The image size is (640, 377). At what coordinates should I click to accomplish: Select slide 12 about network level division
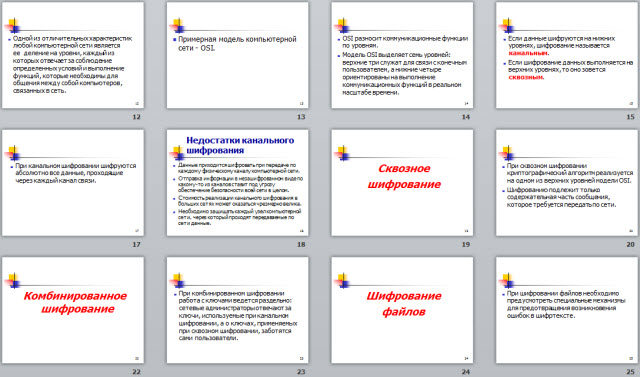[x=73, y=55]
